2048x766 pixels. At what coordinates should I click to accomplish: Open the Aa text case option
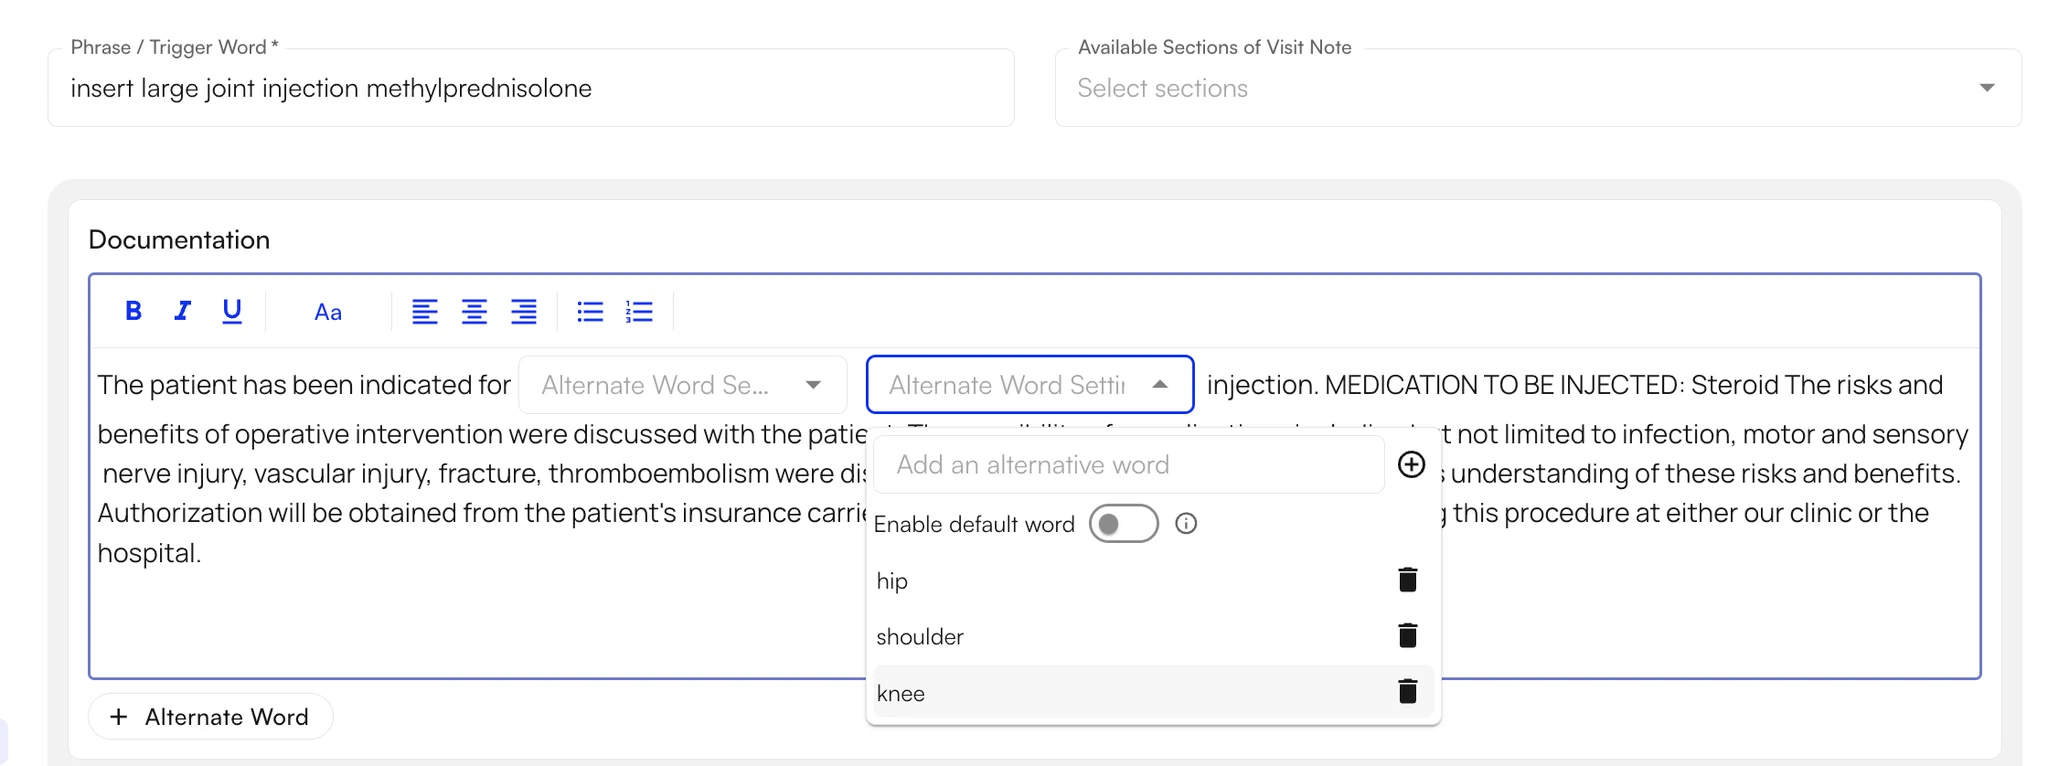pyautogui.click(x=328, y=312)
